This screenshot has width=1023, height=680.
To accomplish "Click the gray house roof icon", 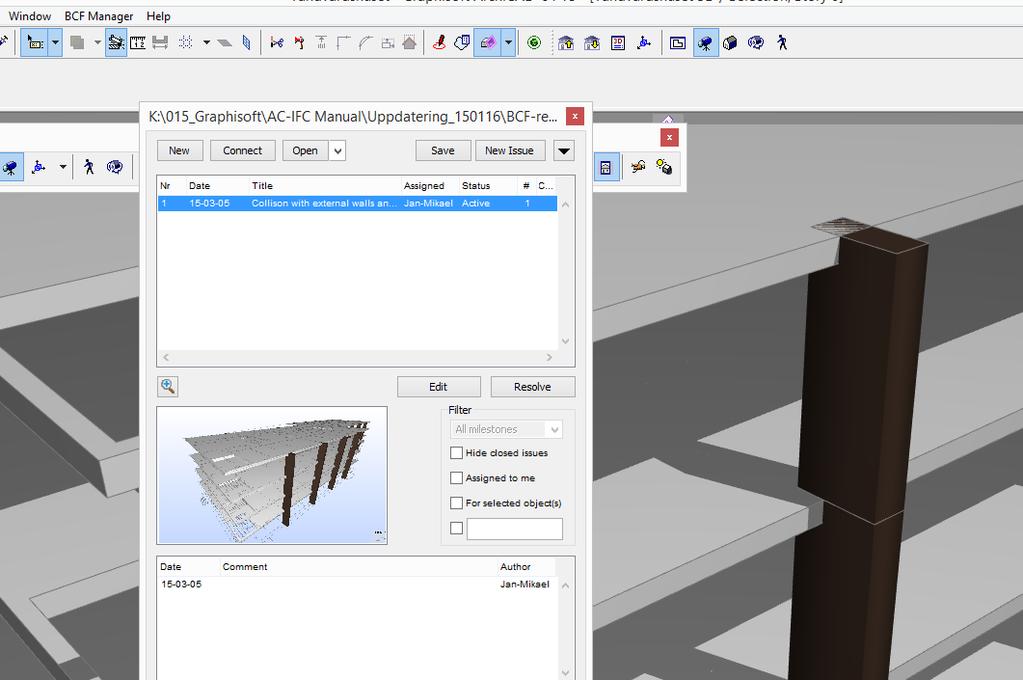I will tap(409, 43).
